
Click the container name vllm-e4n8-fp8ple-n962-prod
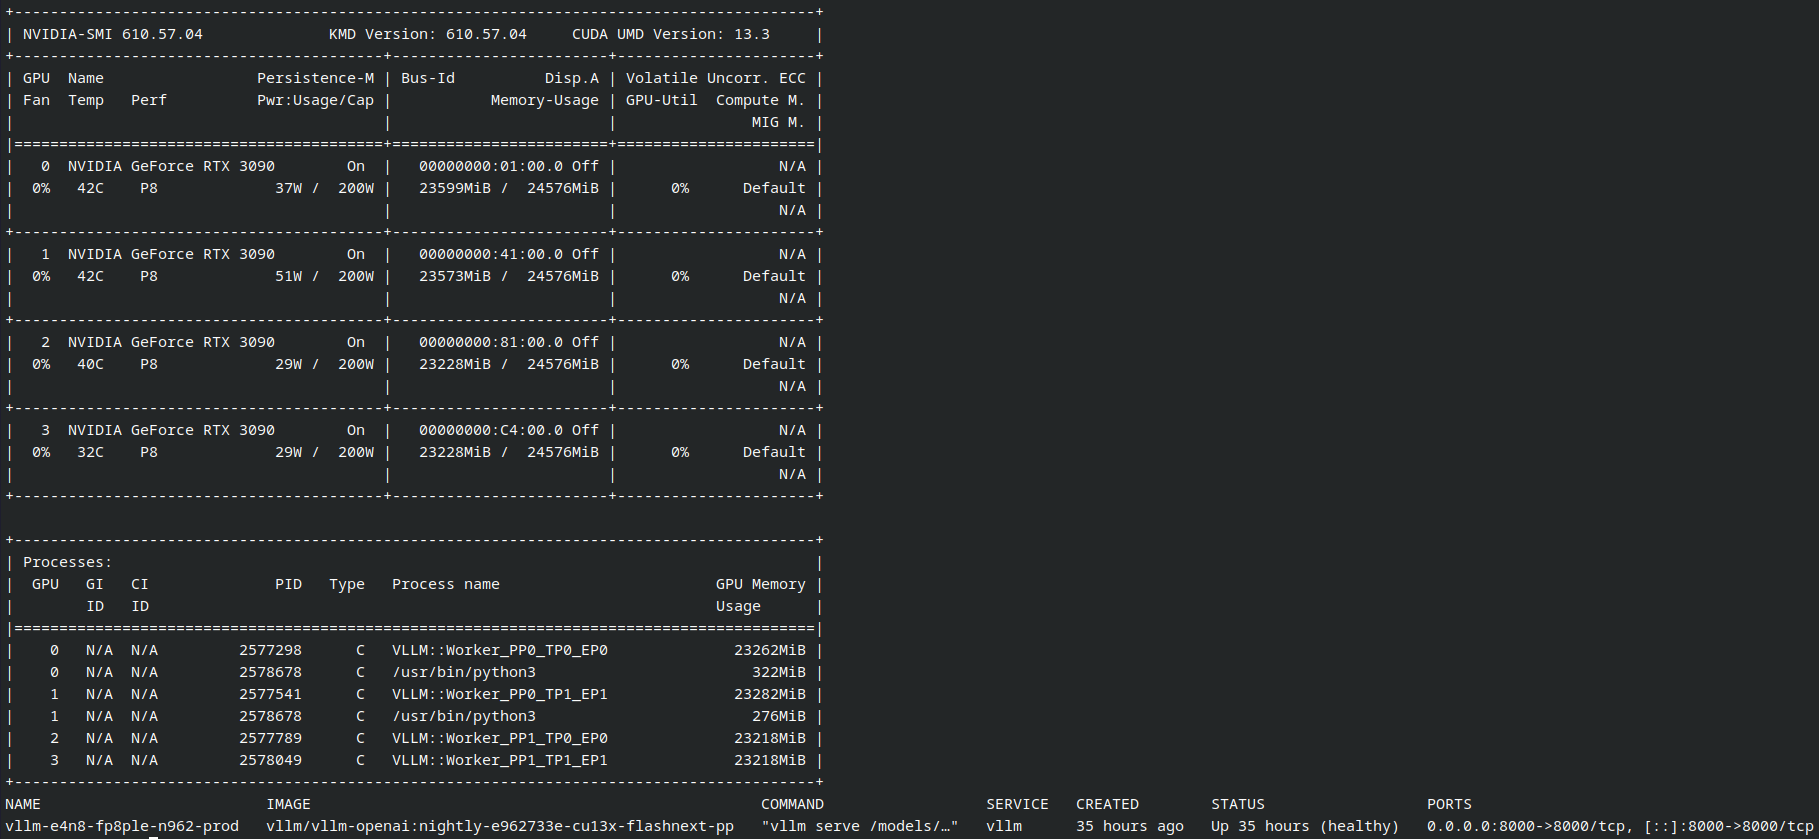tap(122, 826)
